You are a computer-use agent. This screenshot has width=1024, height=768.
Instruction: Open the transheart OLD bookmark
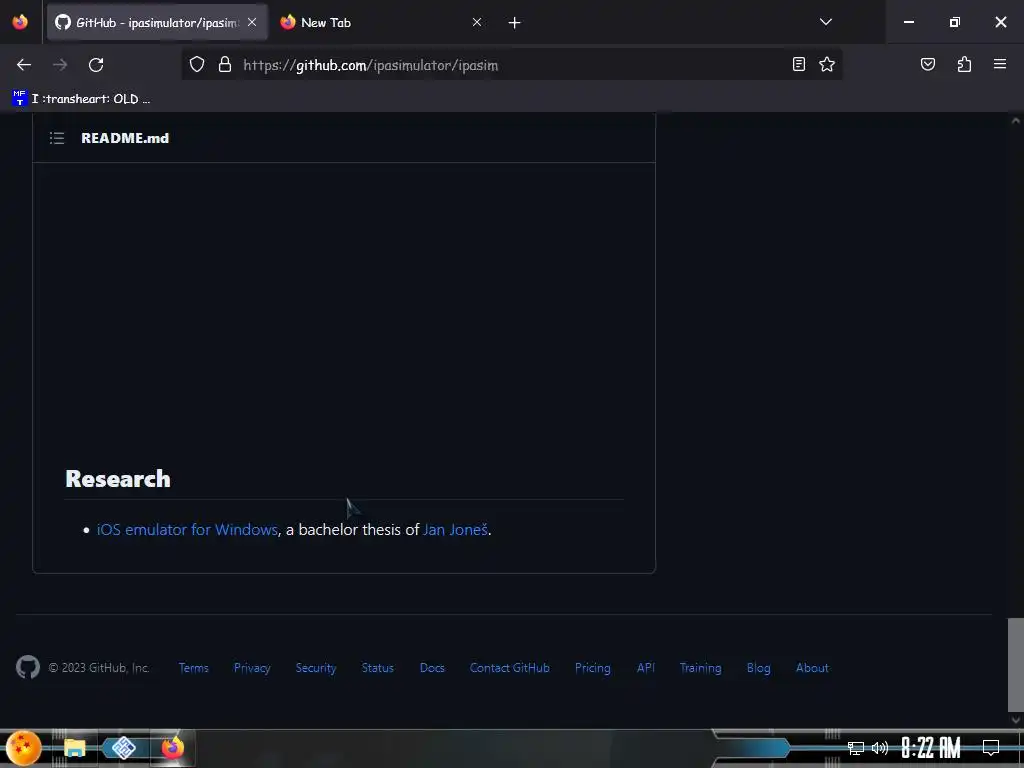point(82,99)
